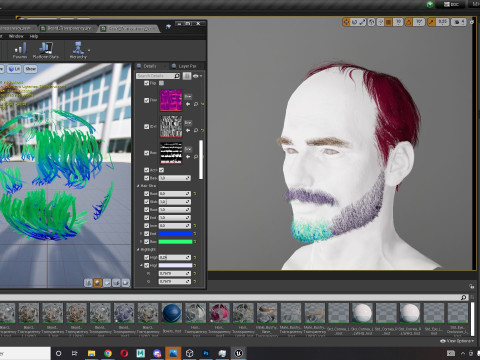Image resolution: width=480 pixels, height=360 pixels.
Task: Click the content browser search magnifier icon
Action: (464, 297)
